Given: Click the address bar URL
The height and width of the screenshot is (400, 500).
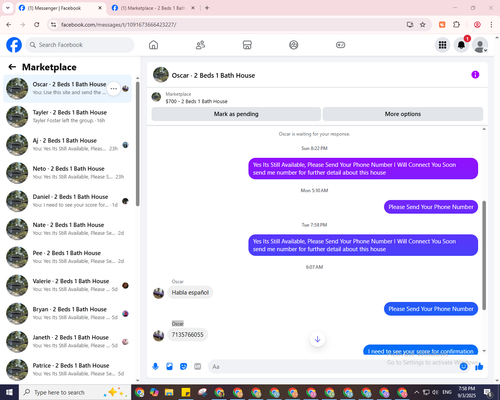Looking at the screenshot, I should [x=119, y=25].
